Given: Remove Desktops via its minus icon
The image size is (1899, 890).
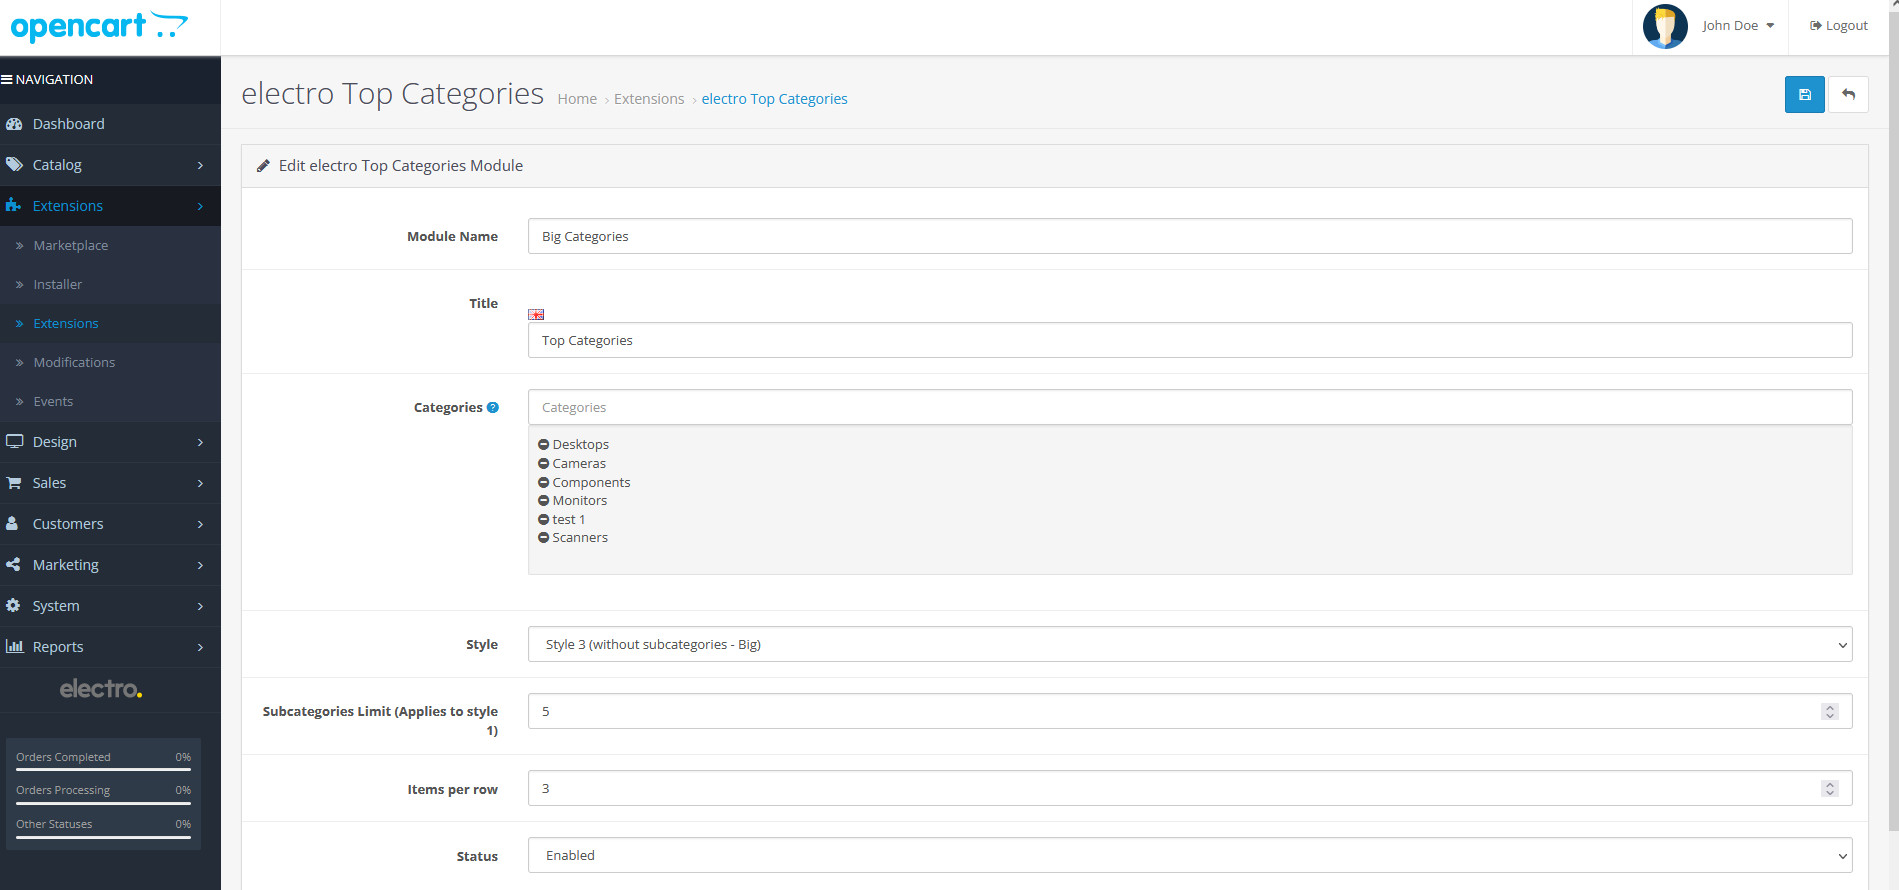Looking at the screenshot, I should pyautogui.click(x=543, y=444).
